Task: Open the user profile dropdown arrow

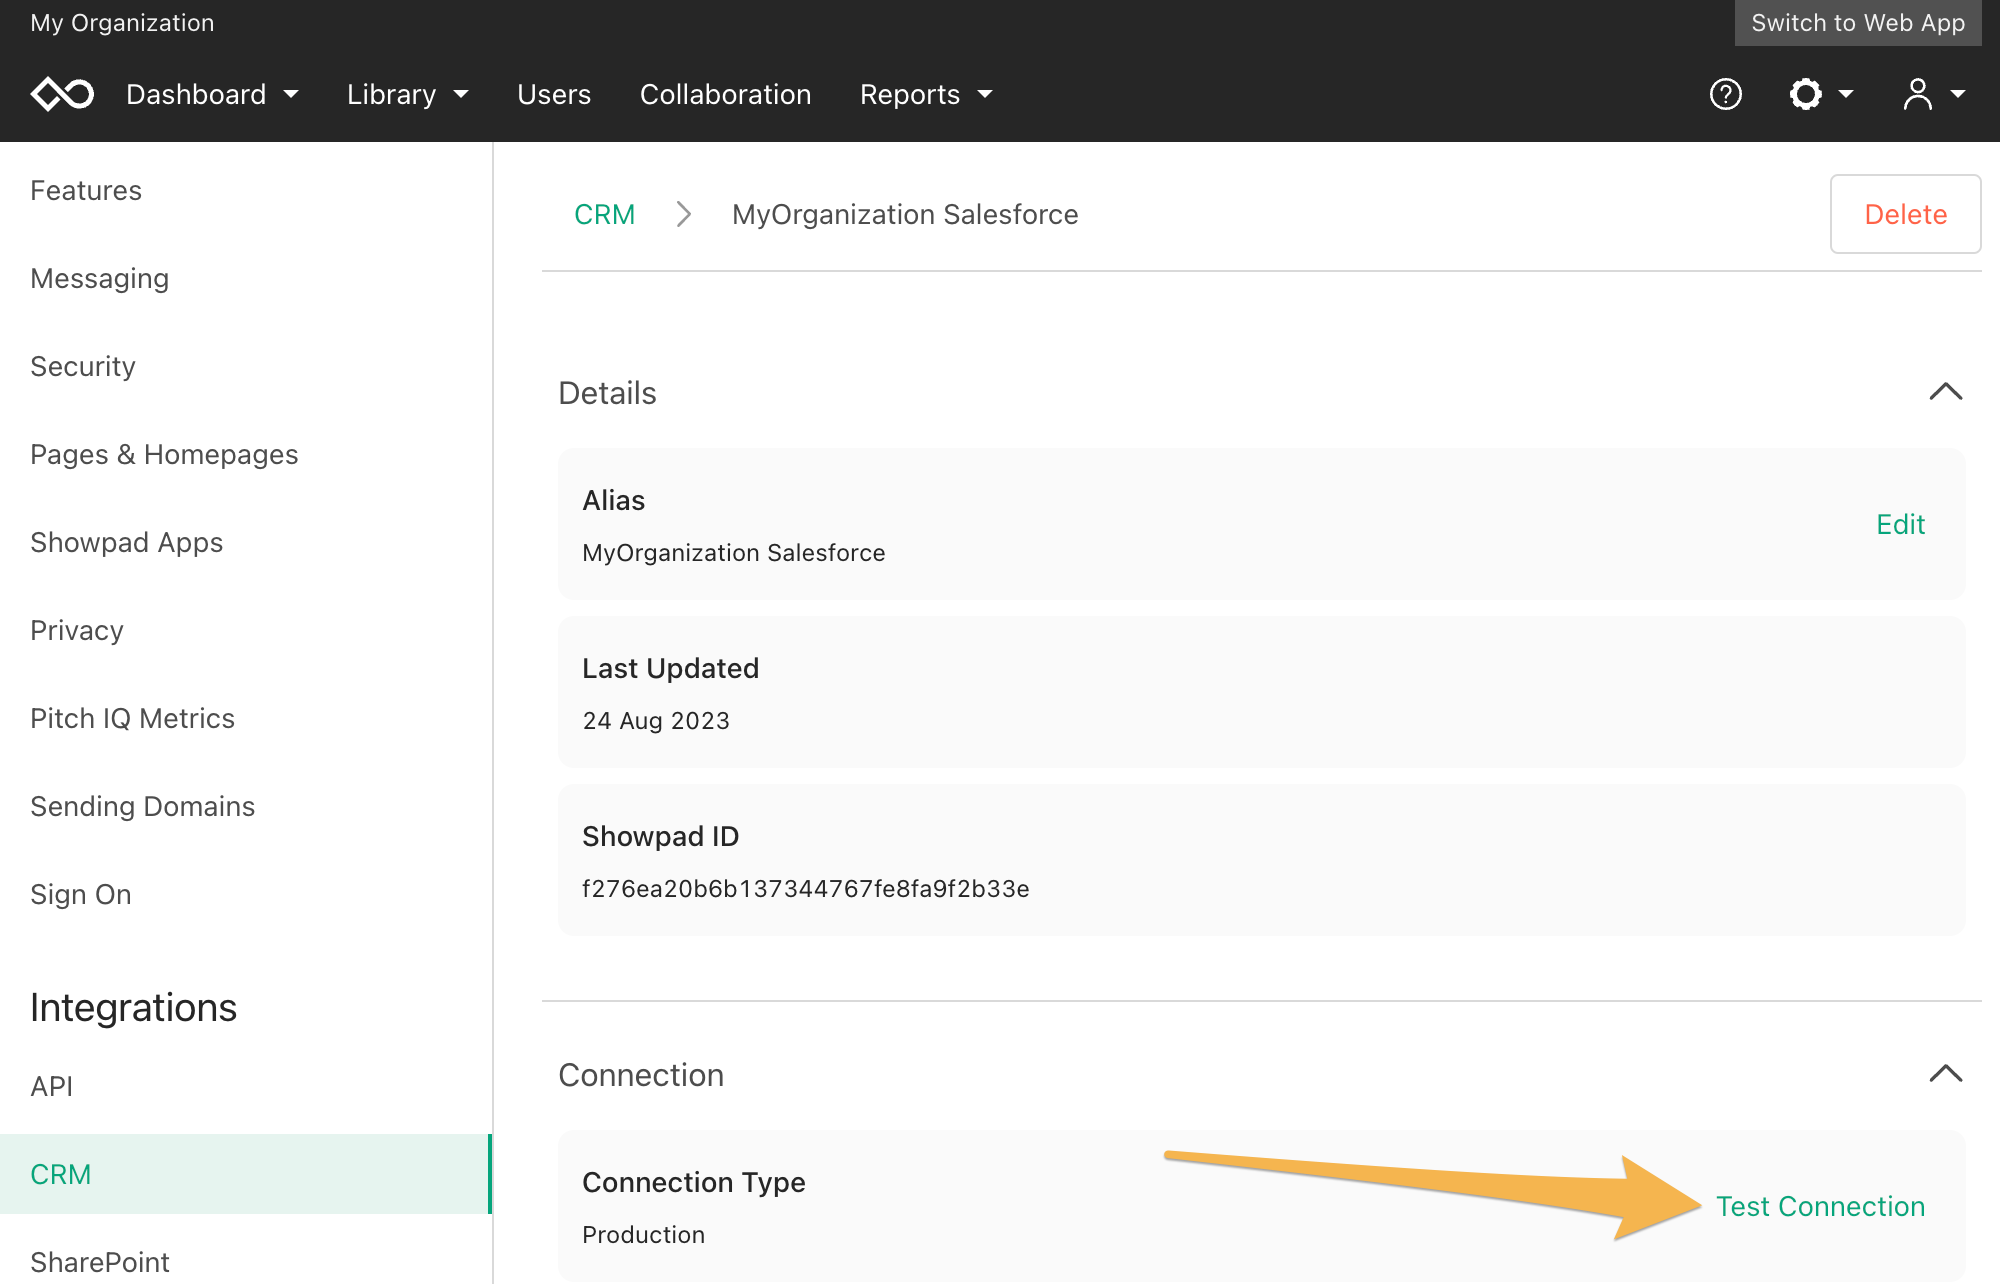Action: click(x=1958, y=94)
